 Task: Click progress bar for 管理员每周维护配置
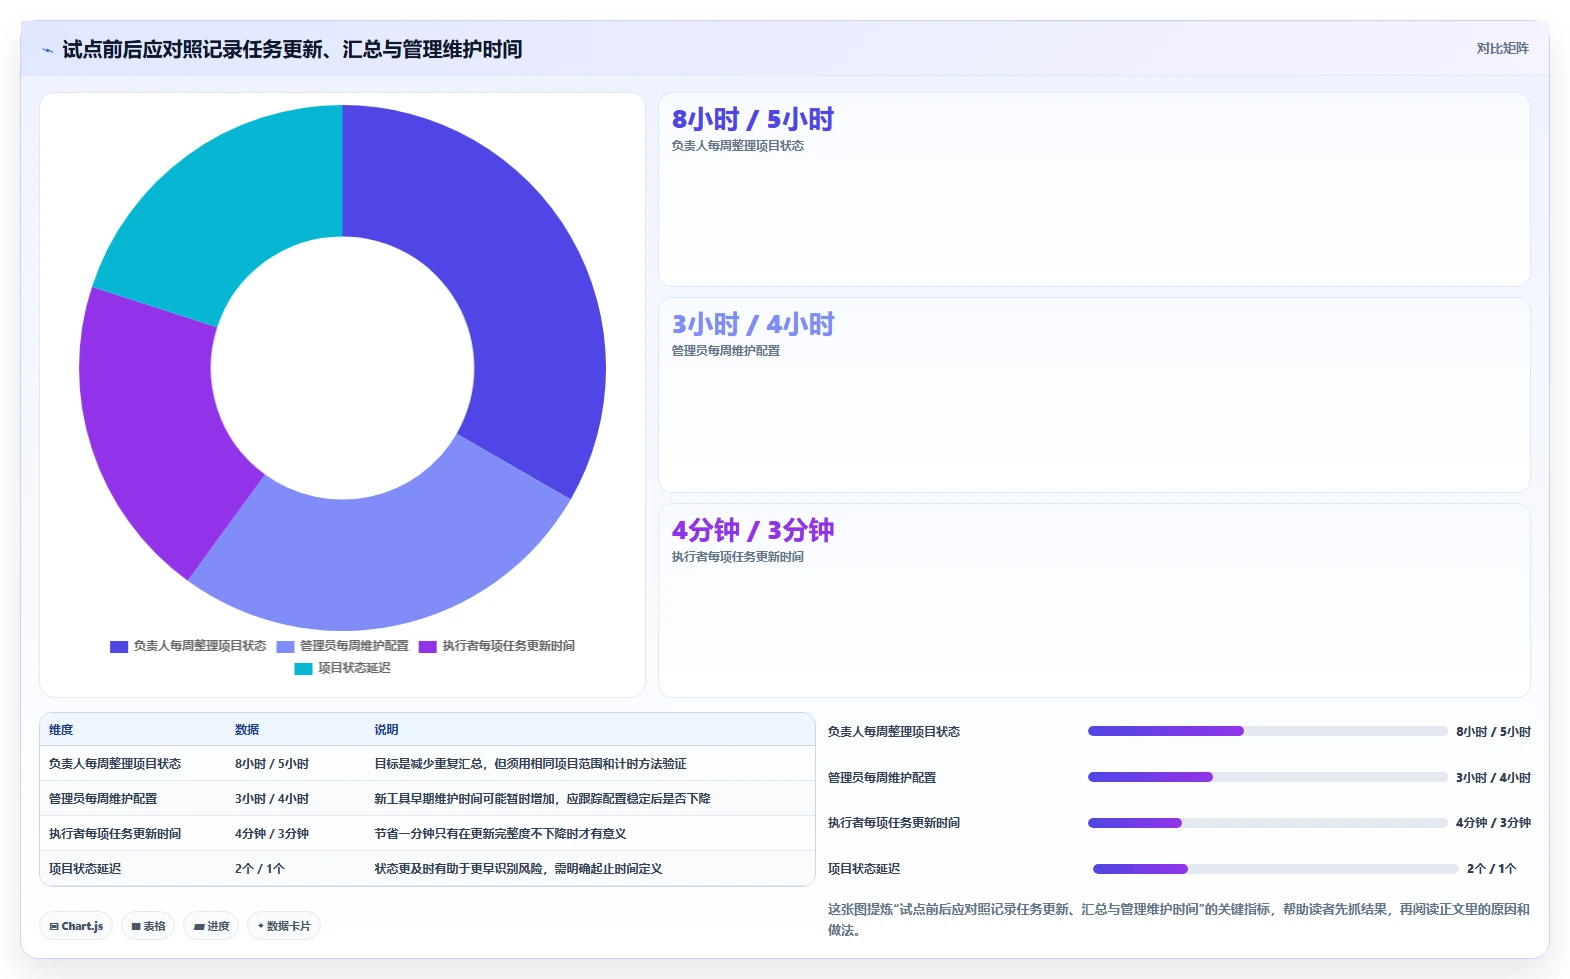click(1267, 777)
